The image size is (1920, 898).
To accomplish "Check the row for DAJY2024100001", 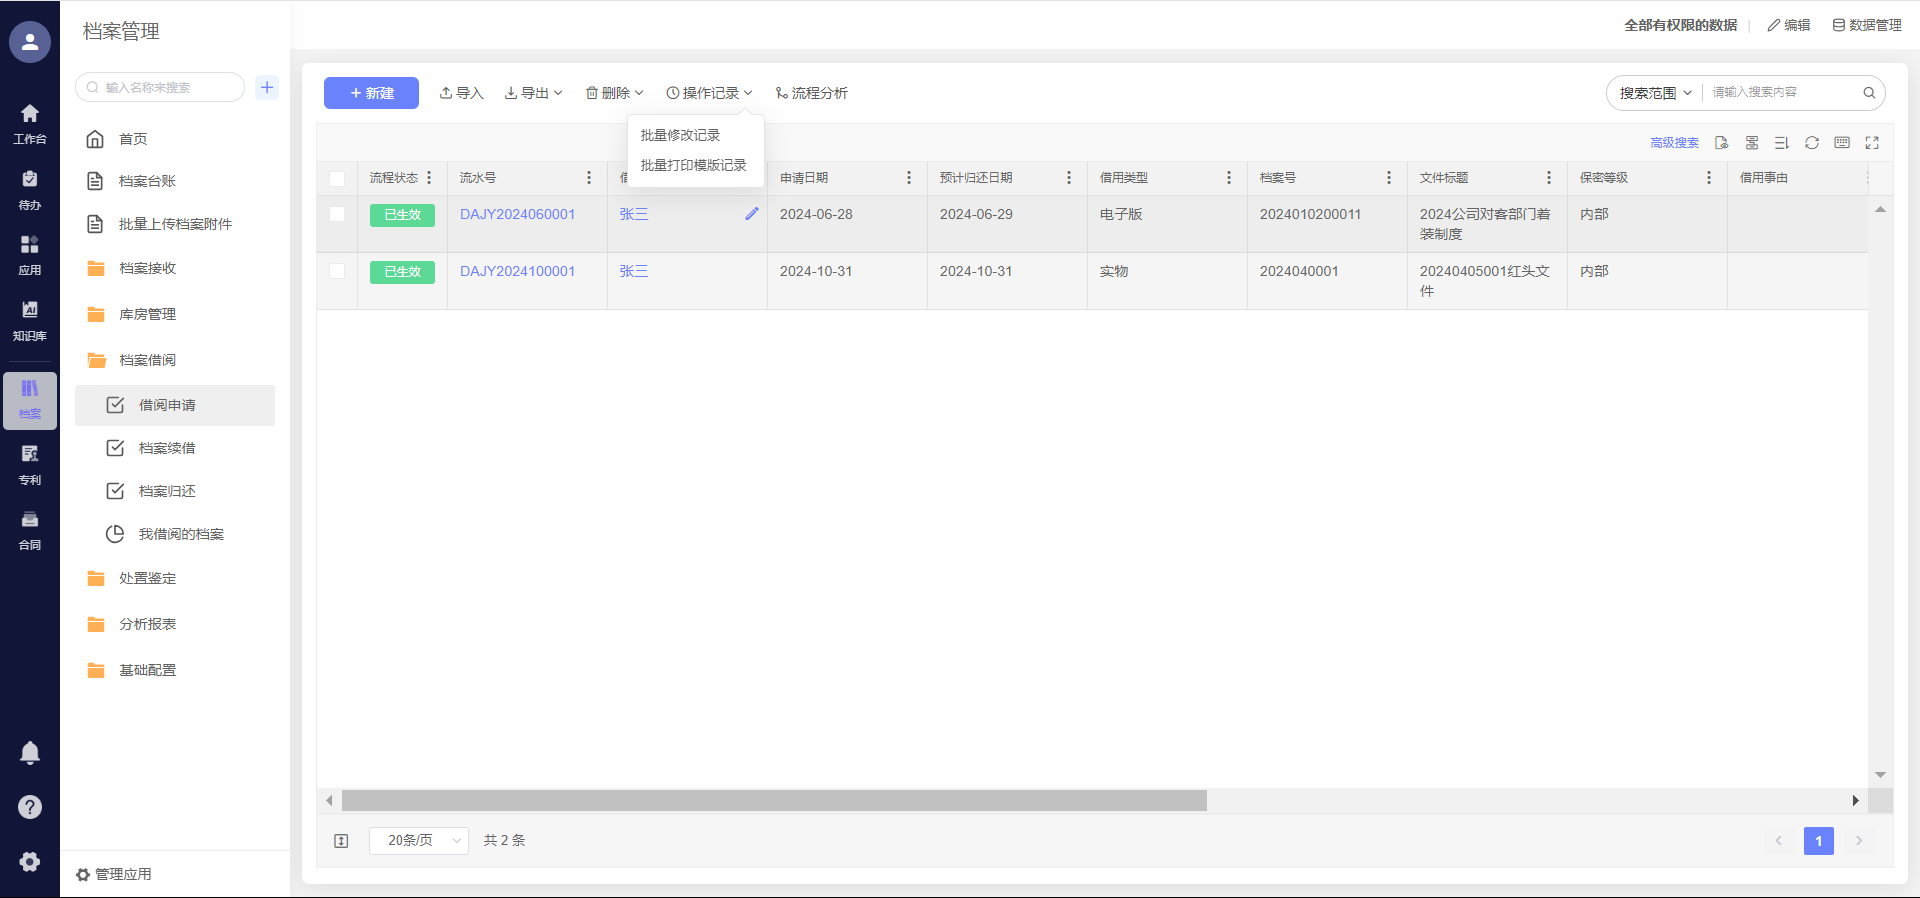I will point(337,271).
